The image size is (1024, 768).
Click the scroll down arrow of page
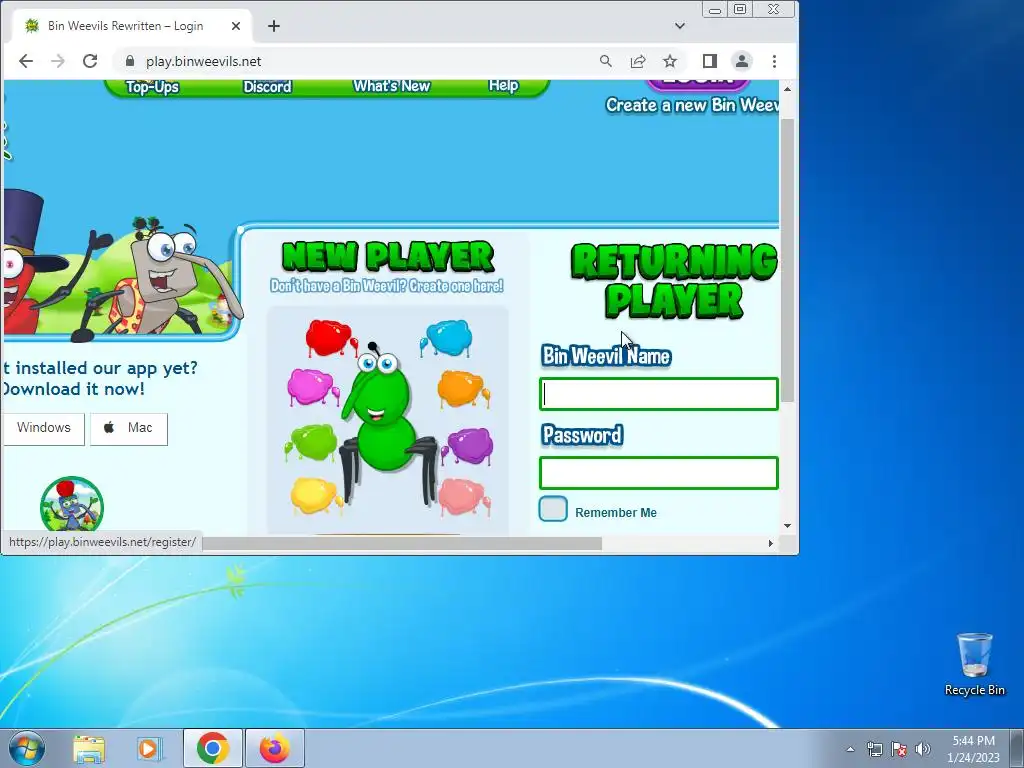[x=788, y=526]
